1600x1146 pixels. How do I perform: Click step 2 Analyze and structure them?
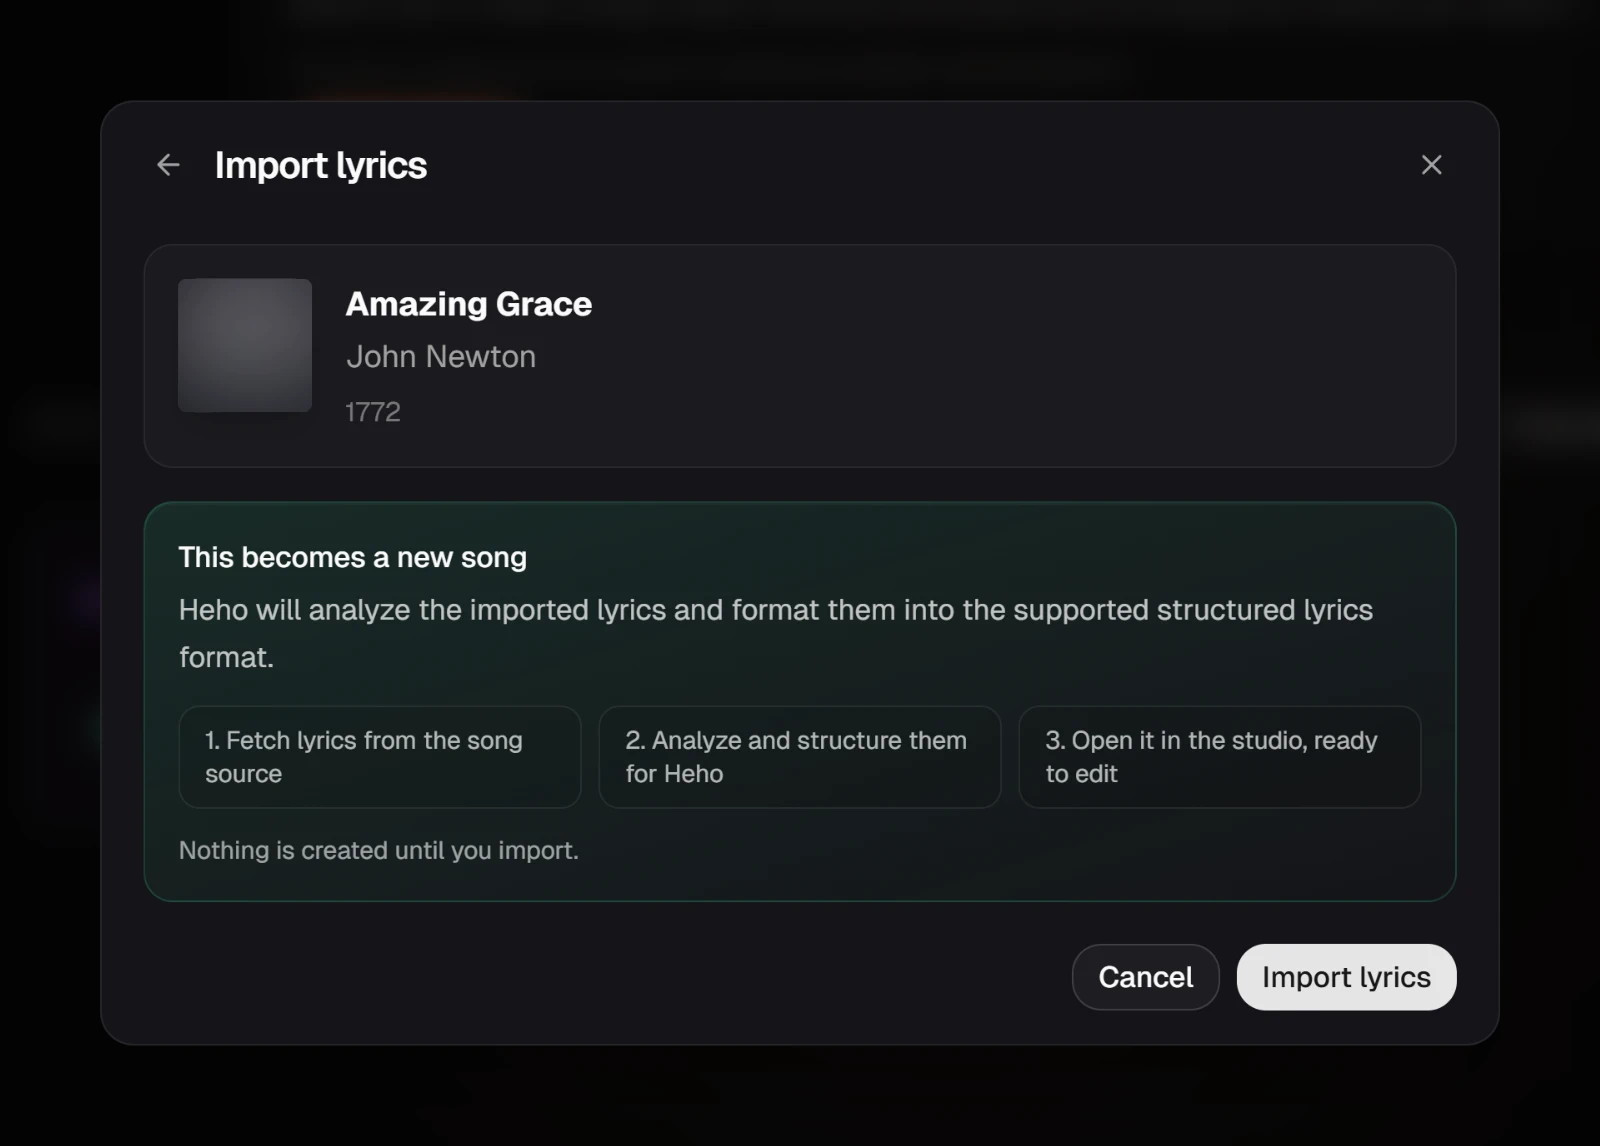click(x=800, y=757)
